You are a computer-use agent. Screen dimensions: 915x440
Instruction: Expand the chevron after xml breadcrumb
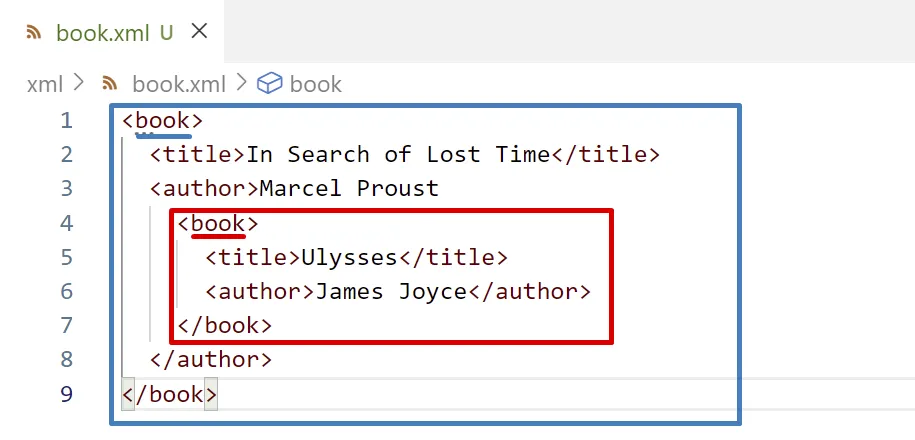click(x=80, y=84)
